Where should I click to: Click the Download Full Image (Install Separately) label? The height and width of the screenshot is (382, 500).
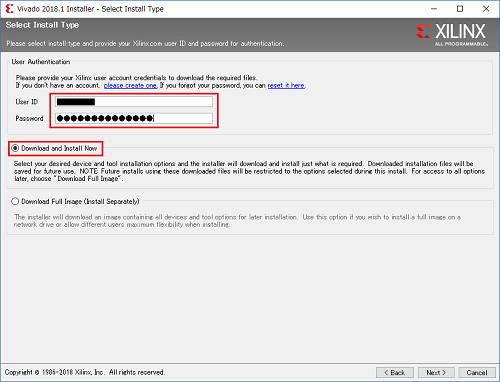(x=80, y=201)
